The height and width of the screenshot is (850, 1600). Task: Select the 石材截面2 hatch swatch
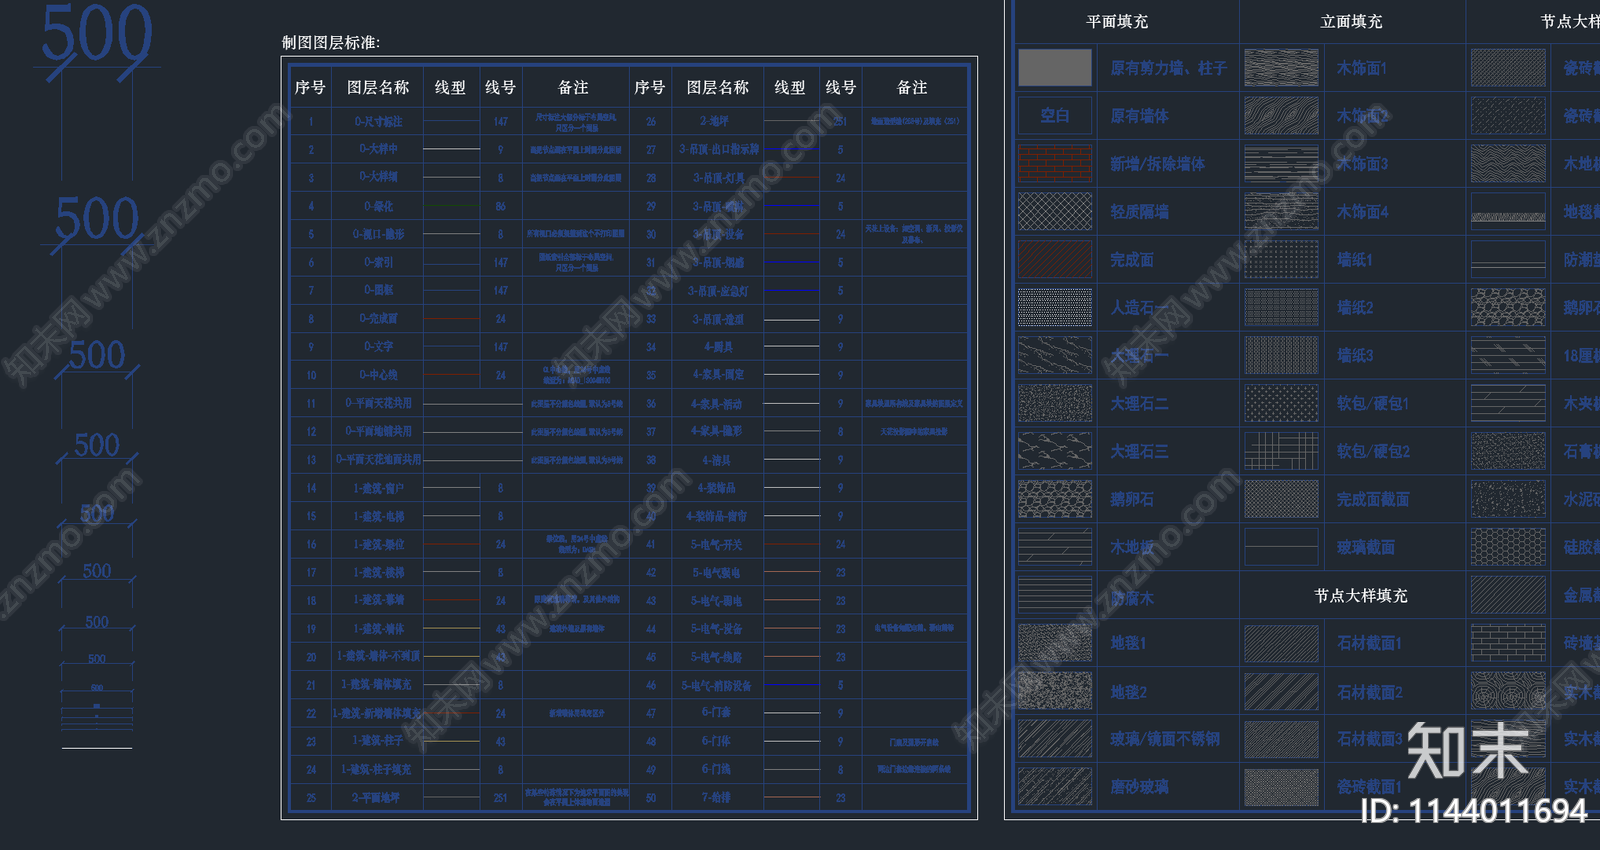tap(1281, 691)
